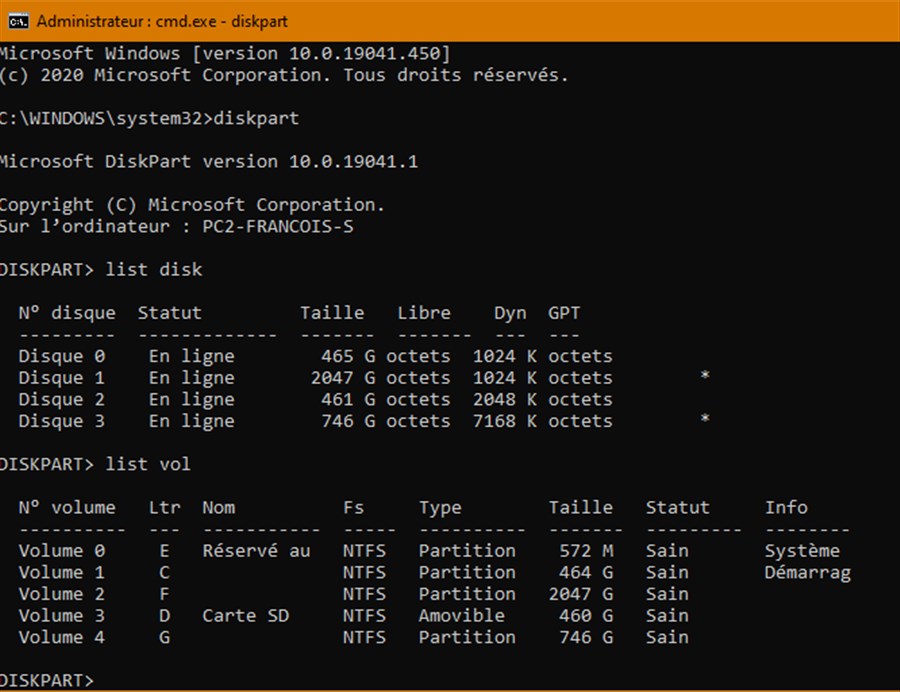Click the computer name 'PC2-FRANCOIS-S'
This screenshot has width=900, height=692.
(278, 226)
